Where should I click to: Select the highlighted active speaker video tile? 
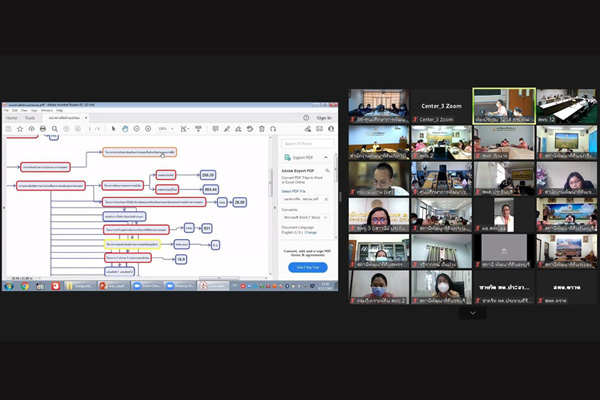[x=504, y=106]
